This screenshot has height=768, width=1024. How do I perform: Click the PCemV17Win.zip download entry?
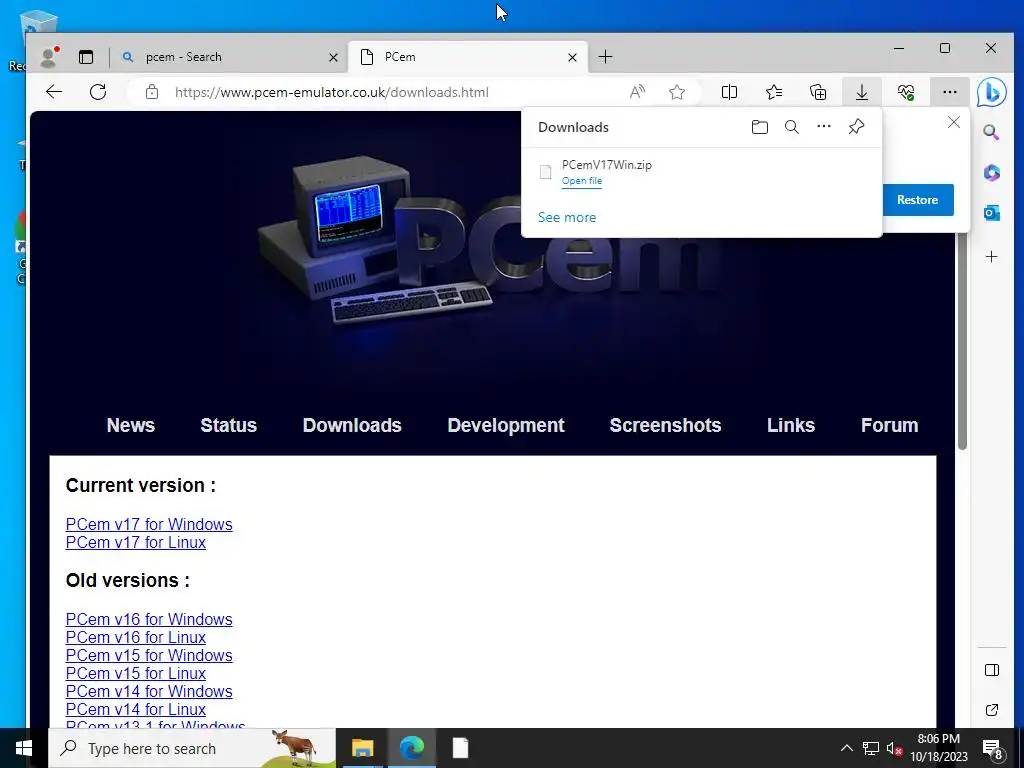(x=701, y=172)
